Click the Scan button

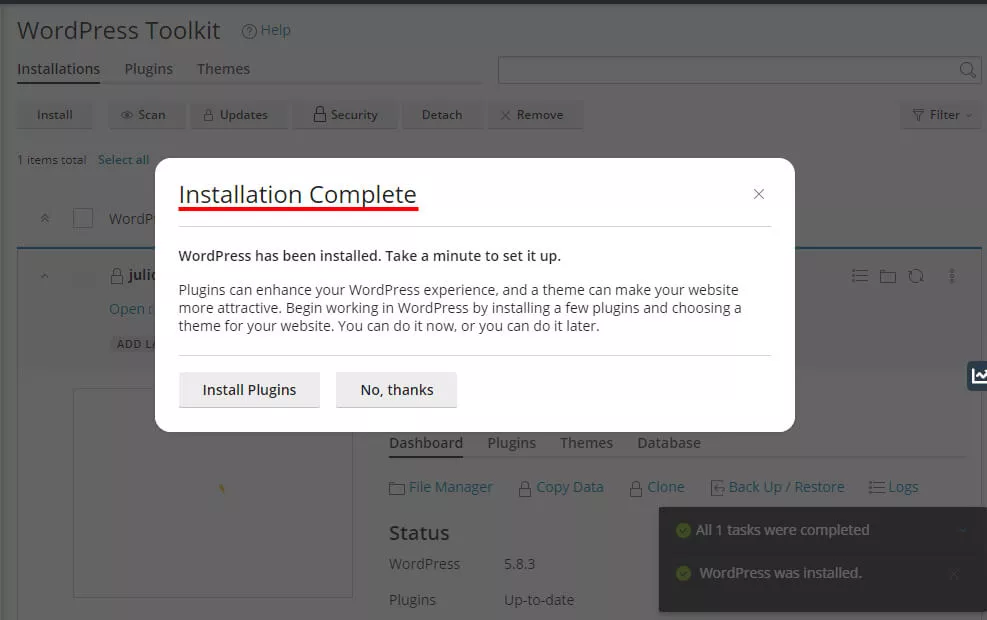(147, 115)
